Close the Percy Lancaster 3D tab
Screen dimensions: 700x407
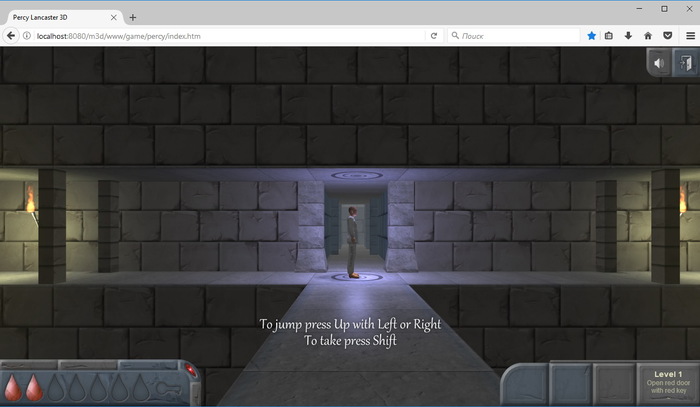(113, 17)
